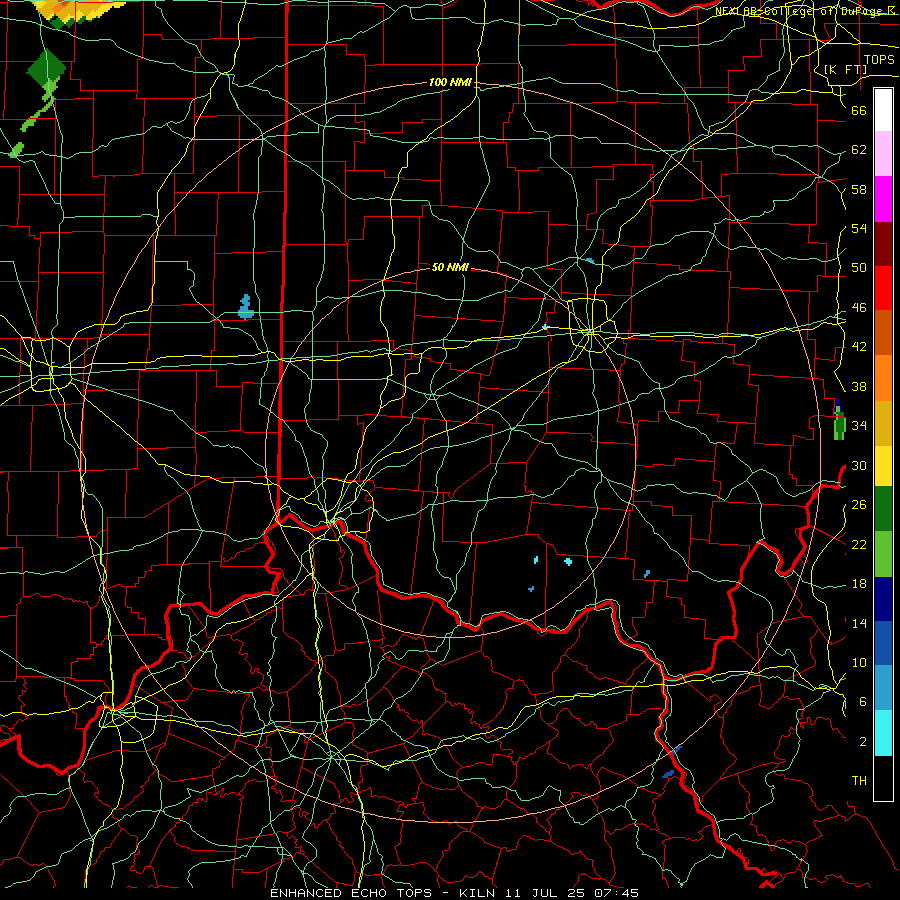Click the '[K FT]' units label

845,69
